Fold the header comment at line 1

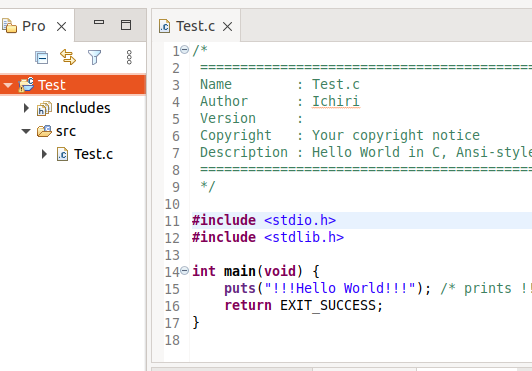coord(184,50)
